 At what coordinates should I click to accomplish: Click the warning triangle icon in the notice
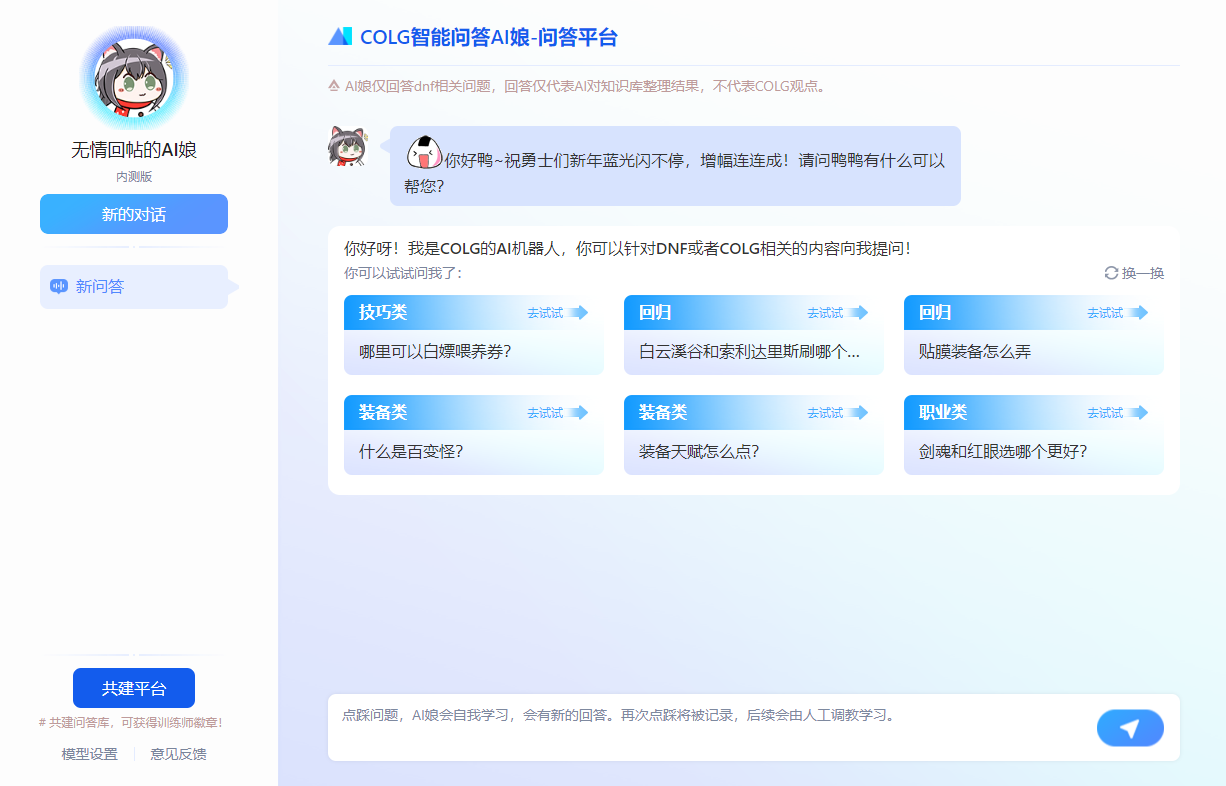click(x=334, y=86)
